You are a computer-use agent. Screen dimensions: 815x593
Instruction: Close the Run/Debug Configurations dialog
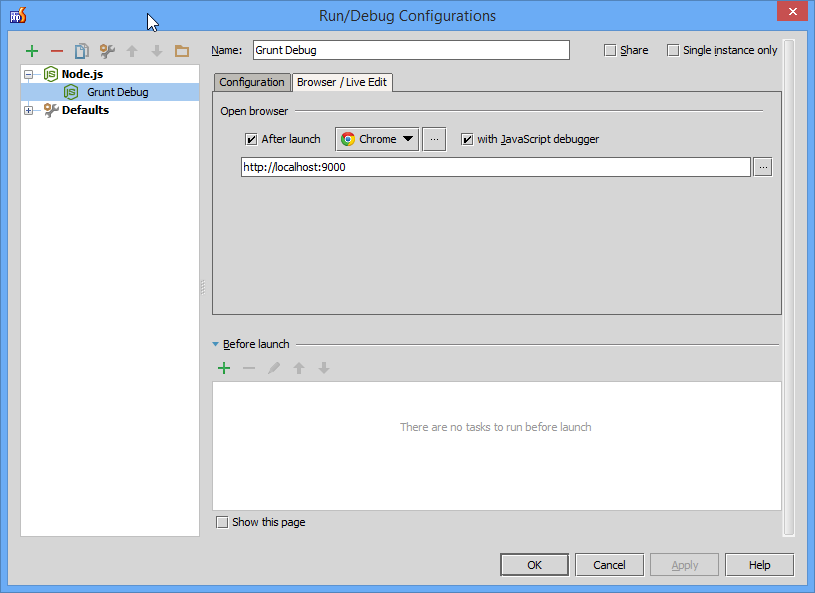pyautogui.click(x=792, y=11)
